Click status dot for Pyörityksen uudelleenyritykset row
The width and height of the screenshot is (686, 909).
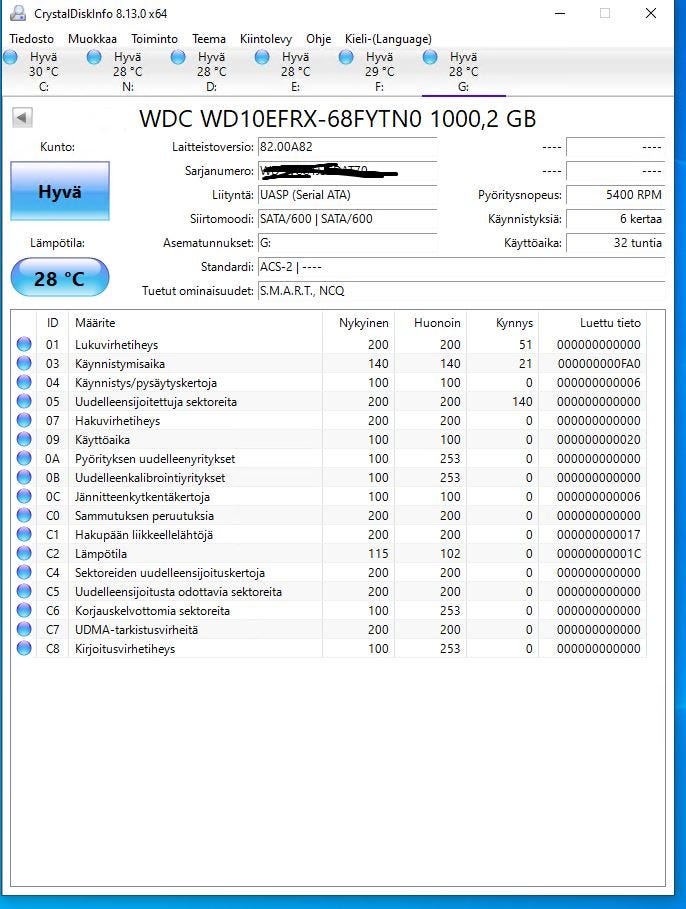[24, 459]
